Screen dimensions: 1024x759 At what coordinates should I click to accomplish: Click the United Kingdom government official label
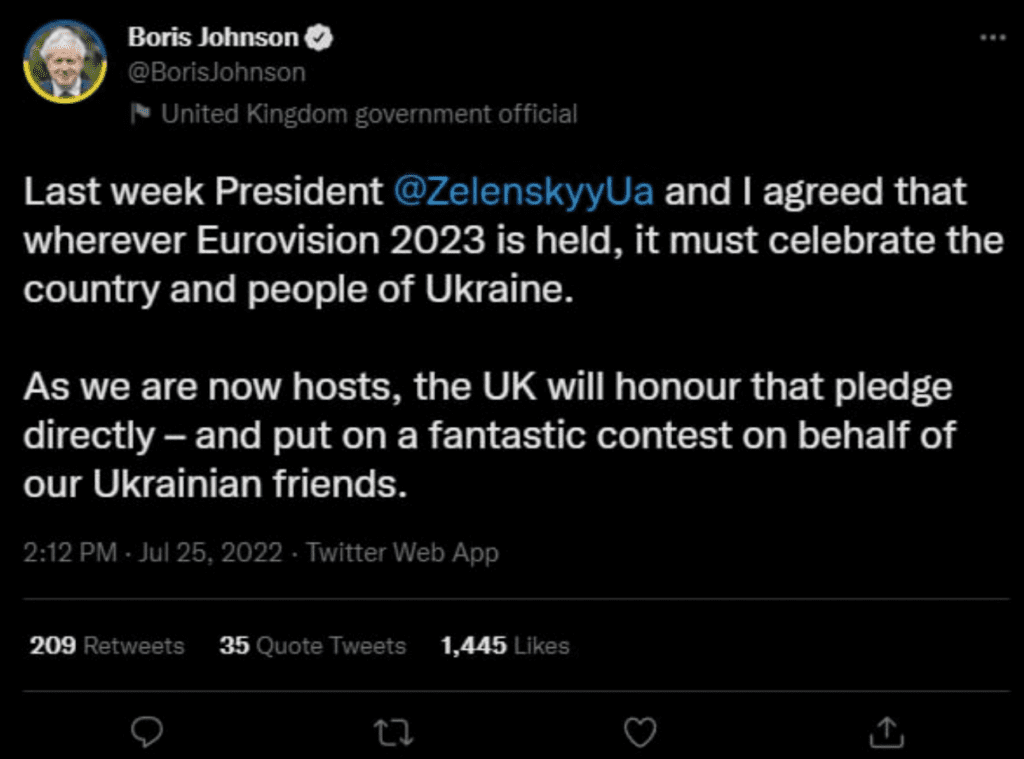369,114
